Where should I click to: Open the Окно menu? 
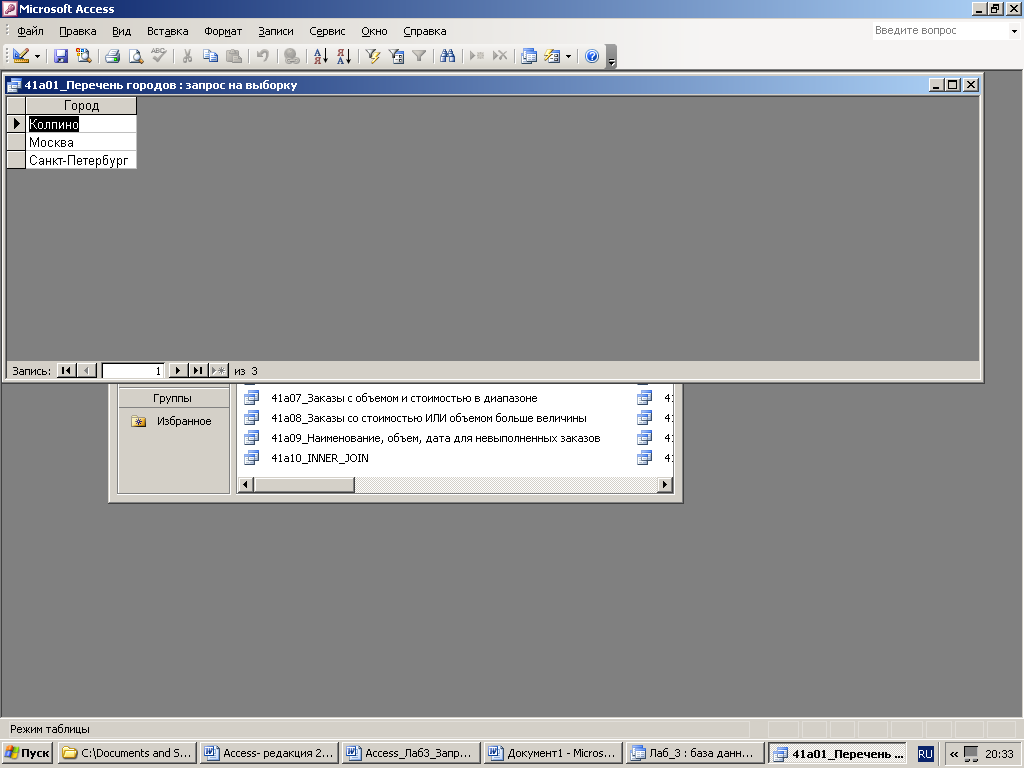pyautogui.click(x=374, y=31)
